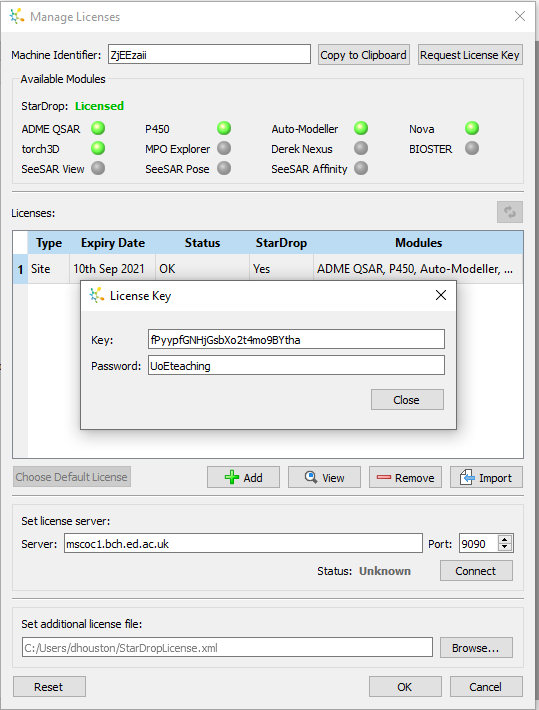Screen dimensions: 539x710
Task: Add a new license
Action: (243, 477)
